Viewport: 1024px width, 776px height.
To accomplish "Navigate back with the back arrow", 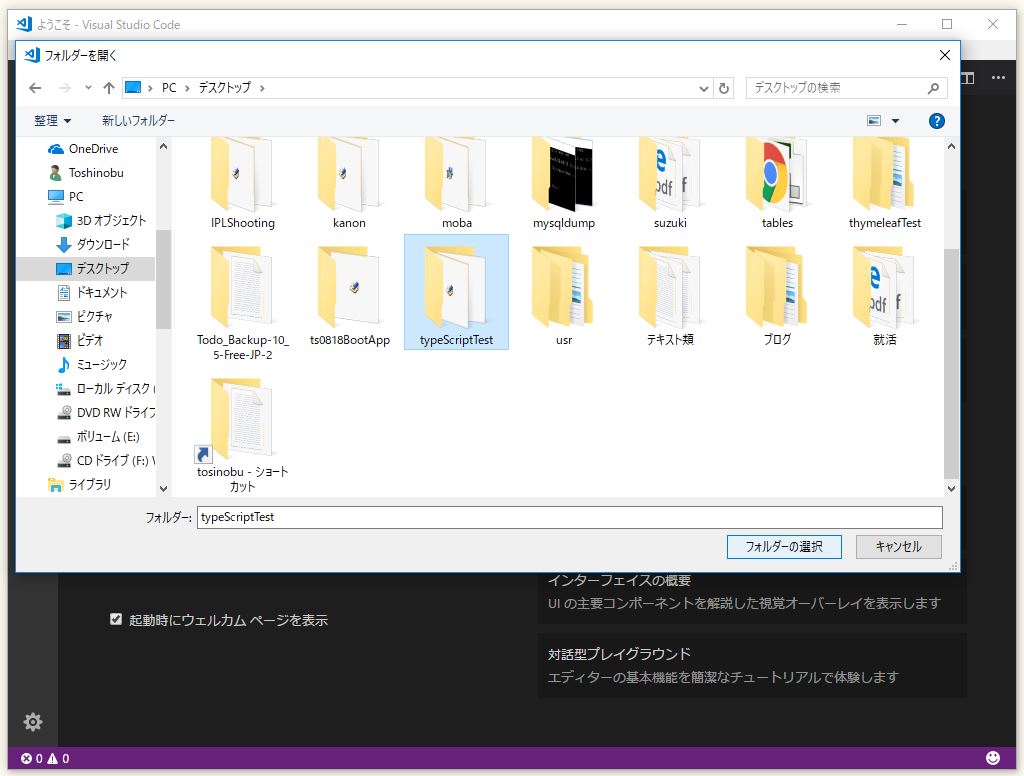I will coord(34,88).
